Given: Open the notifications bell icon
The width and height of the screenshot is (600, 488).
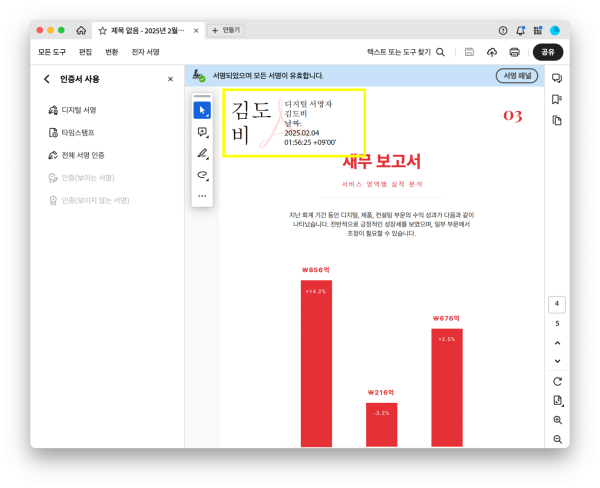Looking at the screenshot, I should pyautogui.click(x=520, y=31).
